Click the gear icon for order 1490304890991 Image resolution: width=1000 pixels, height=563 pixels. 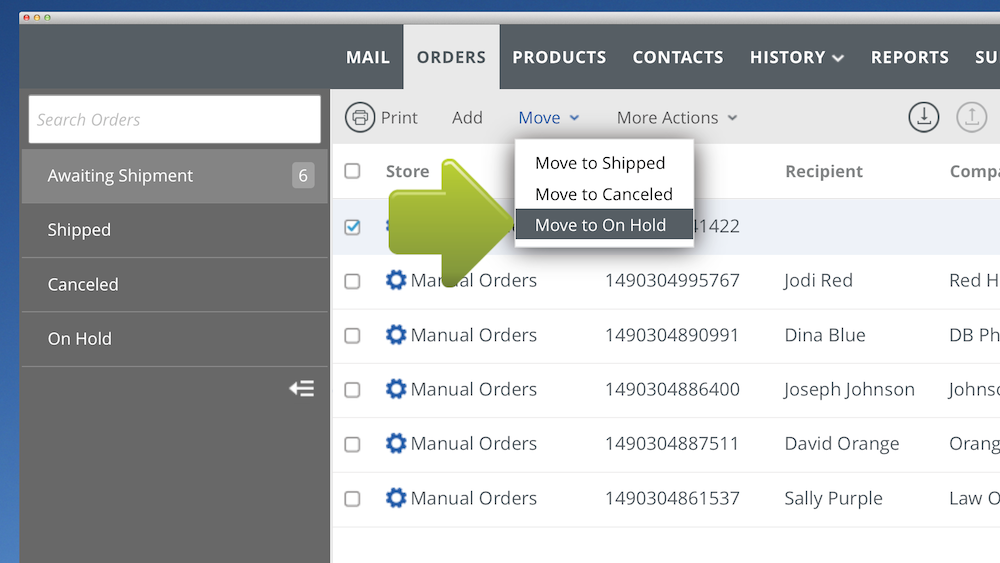coord(396,335)
